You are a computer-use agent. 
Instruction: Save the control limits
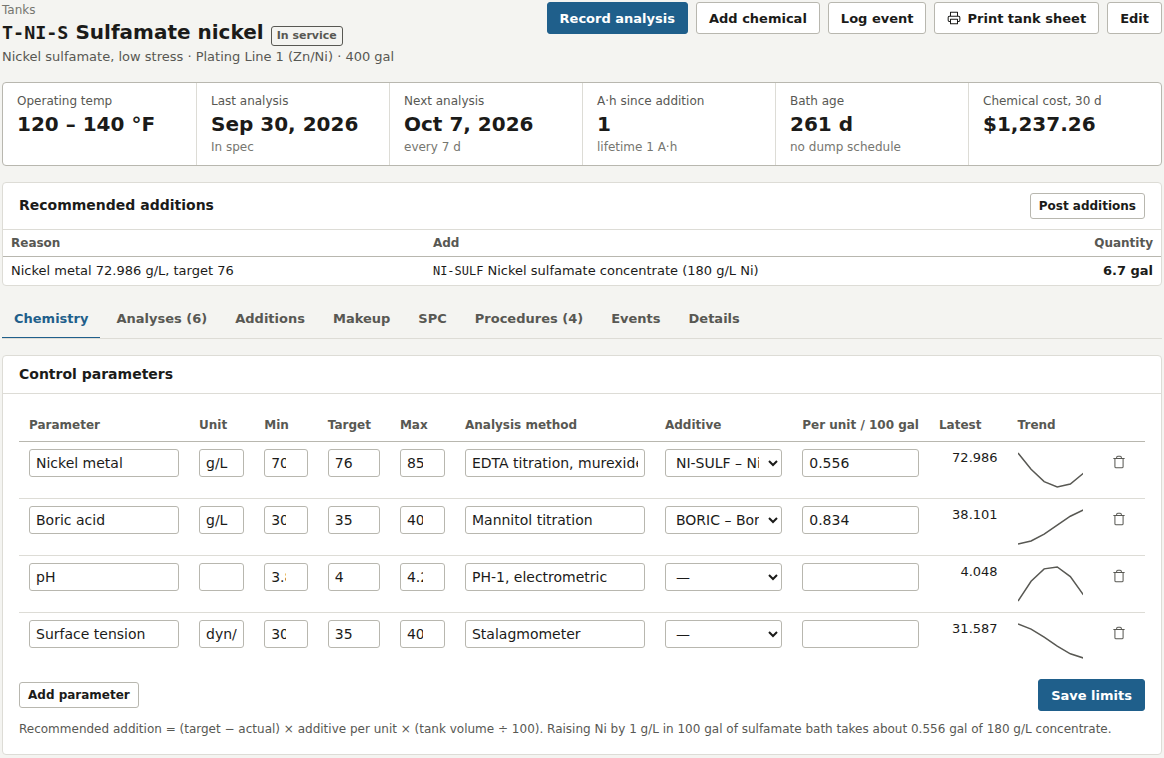click(x=1091, y=696)
